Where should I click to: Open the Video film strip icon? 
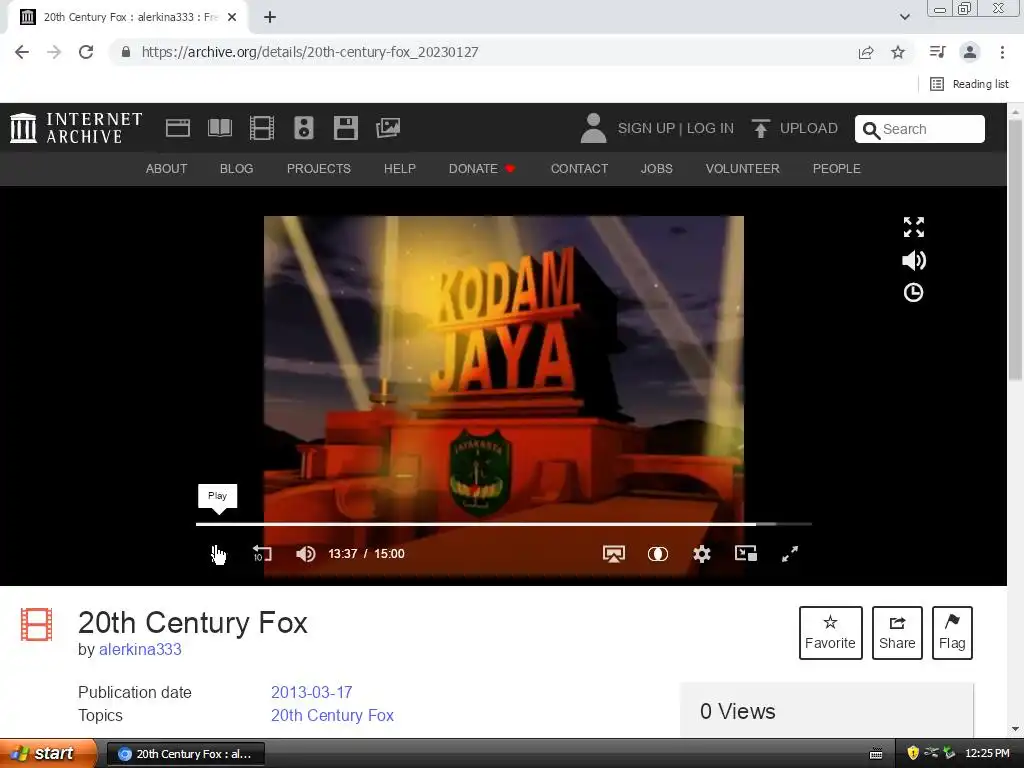coord(262,128)
